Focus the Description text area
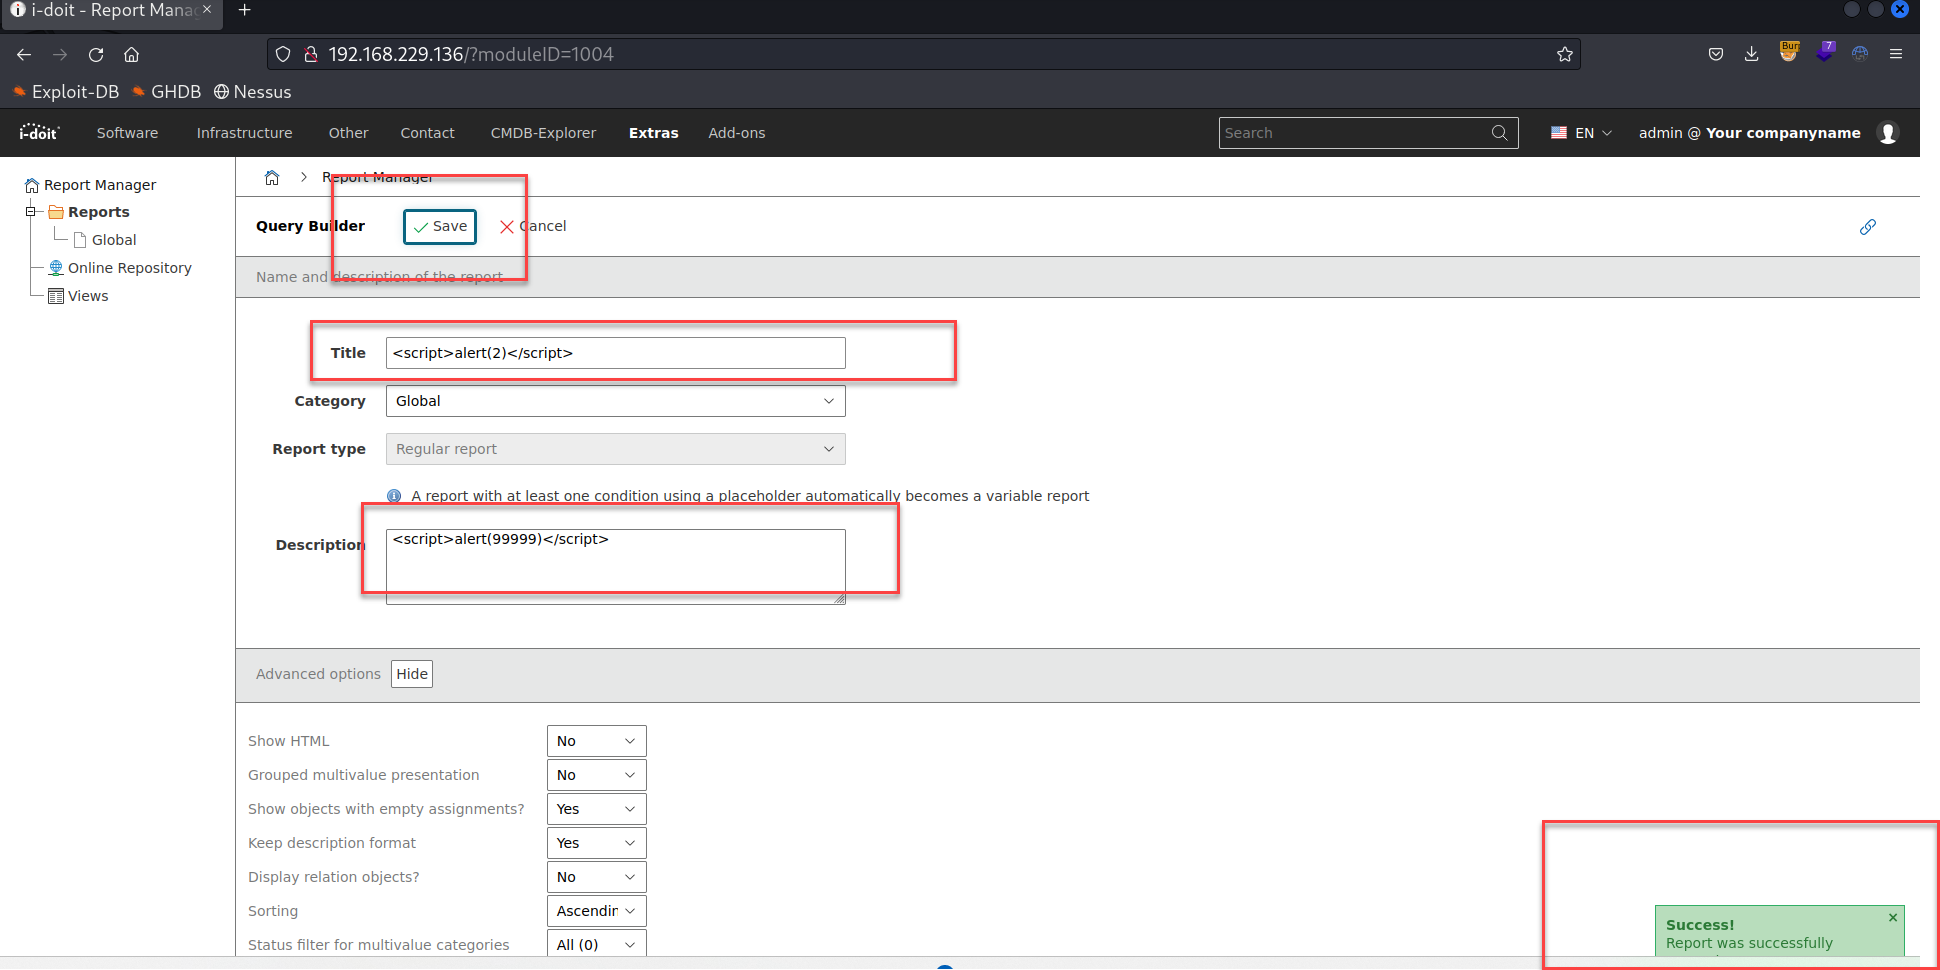Image resolution: width=1940 pixels, height=970 pixels. 616,567
